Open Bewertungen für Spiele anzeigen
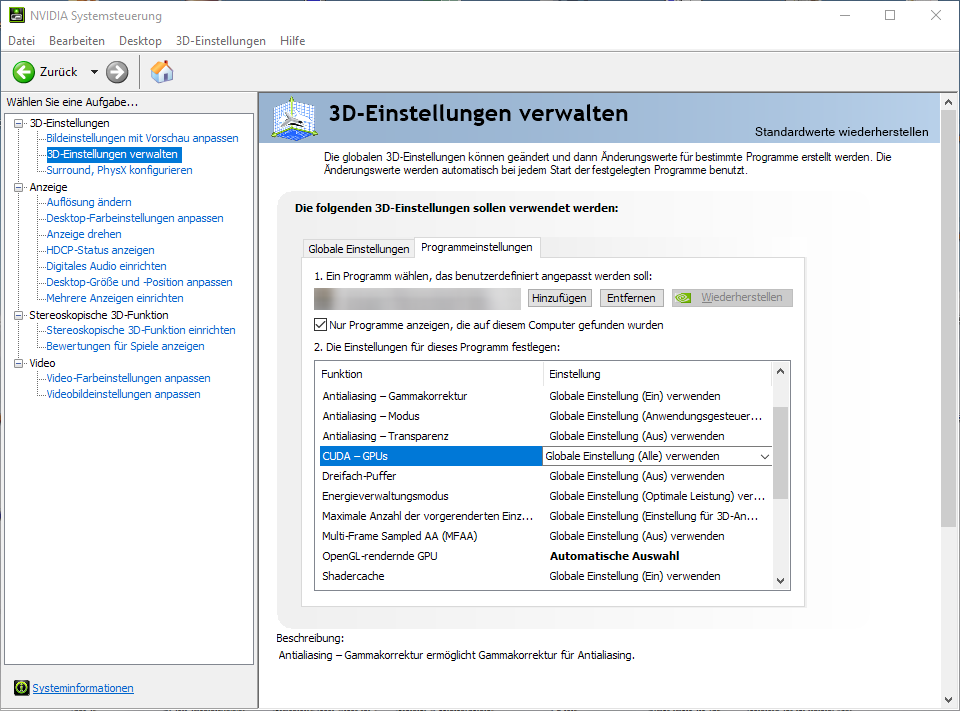 (126, 346)
